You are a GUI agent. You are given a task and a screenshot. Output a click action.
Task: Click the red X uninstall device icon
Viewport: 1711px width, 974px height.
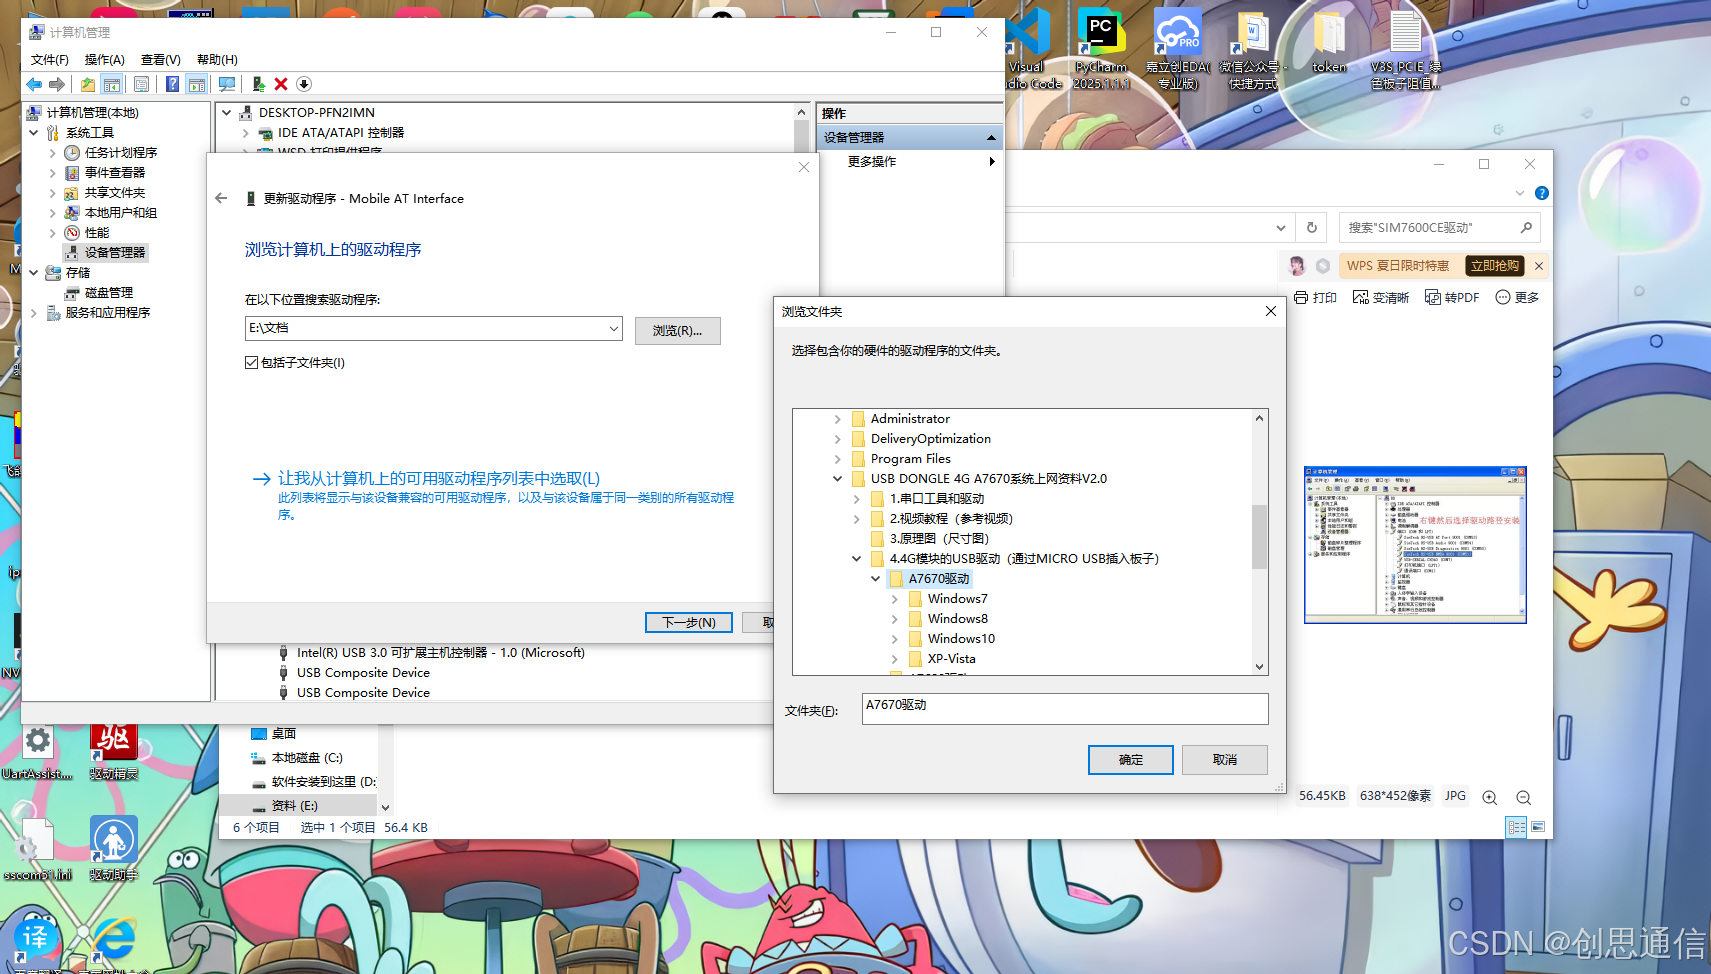(281, 85)
